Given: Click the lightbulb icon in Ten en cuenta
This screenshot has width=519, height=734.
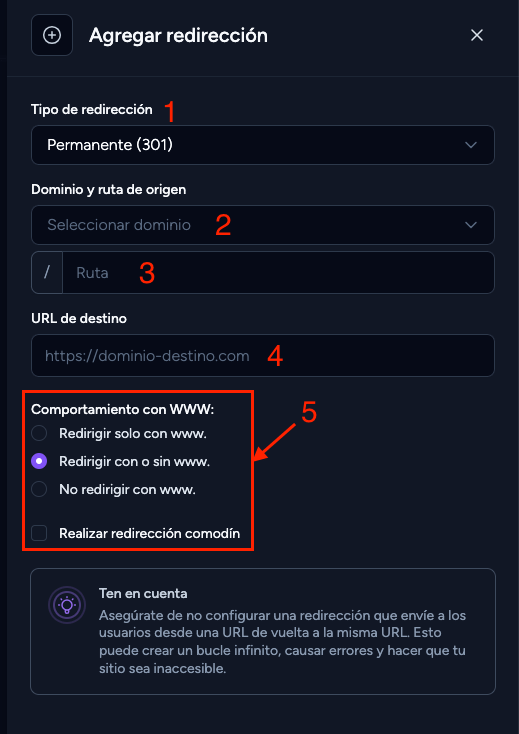Looking at the screenshot, I should click(67, 605).
